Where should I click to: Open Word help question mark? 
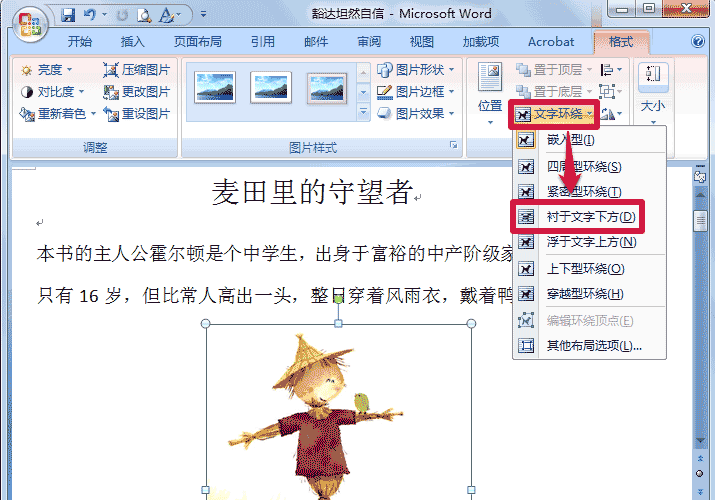click(x=698, y=41)
